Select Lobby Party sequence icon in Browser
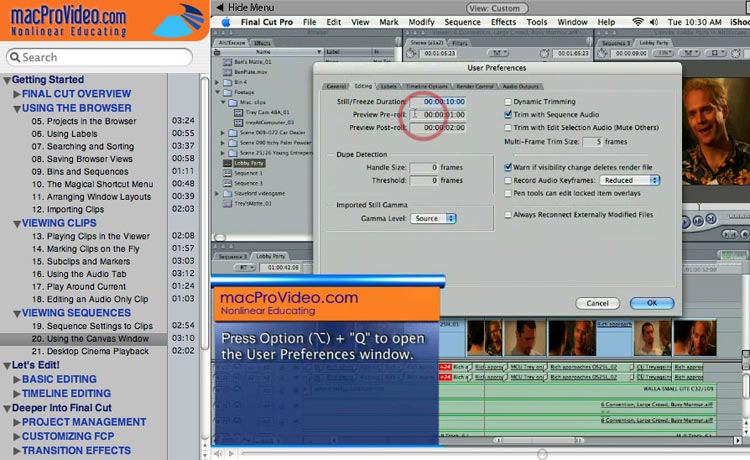This screenshot has height=460, width=750. [227, 163]
